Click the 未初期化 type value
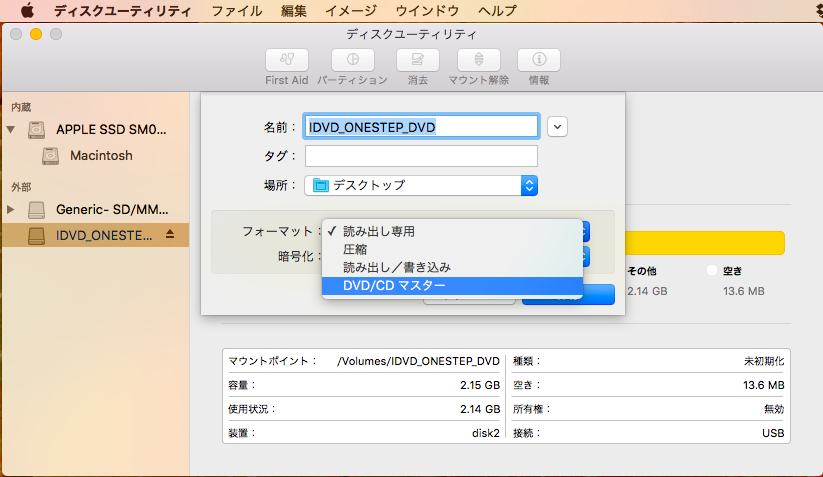The height and width of the screenshot is (477, 823). pos(764,361)
